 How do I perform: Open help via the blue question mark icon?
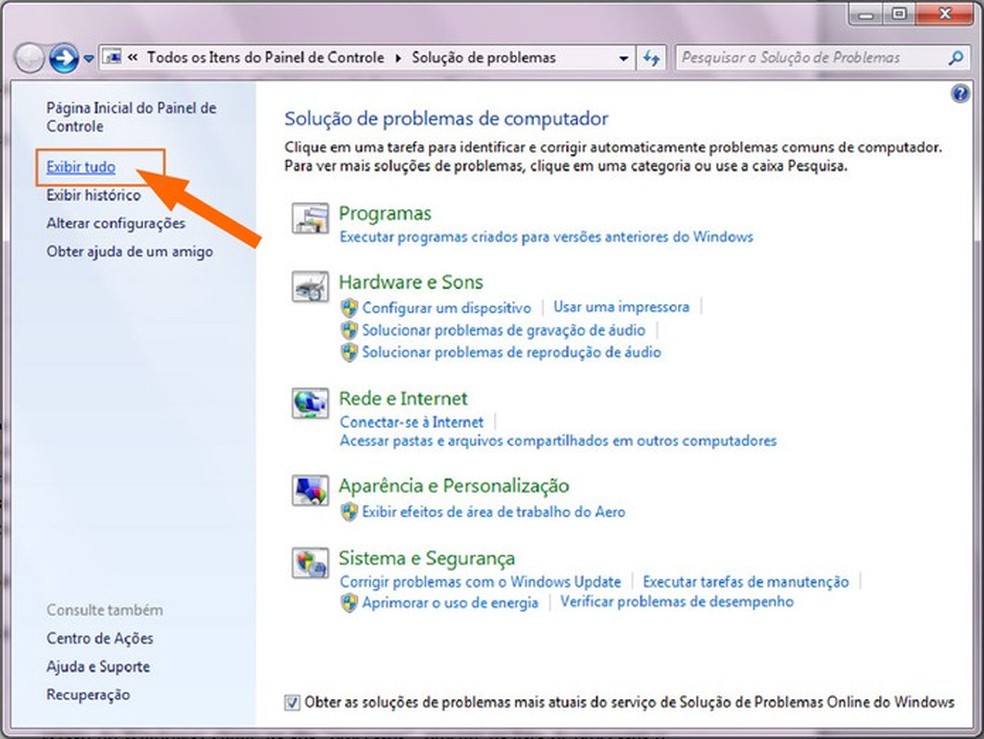960,92
